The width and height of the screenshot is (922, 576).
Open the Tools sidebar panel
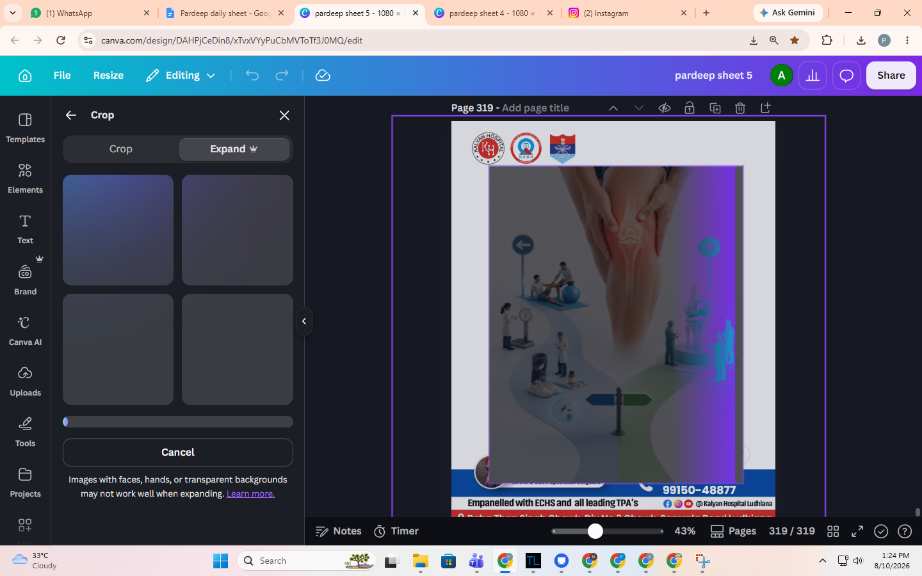click(x=25, y=431)
